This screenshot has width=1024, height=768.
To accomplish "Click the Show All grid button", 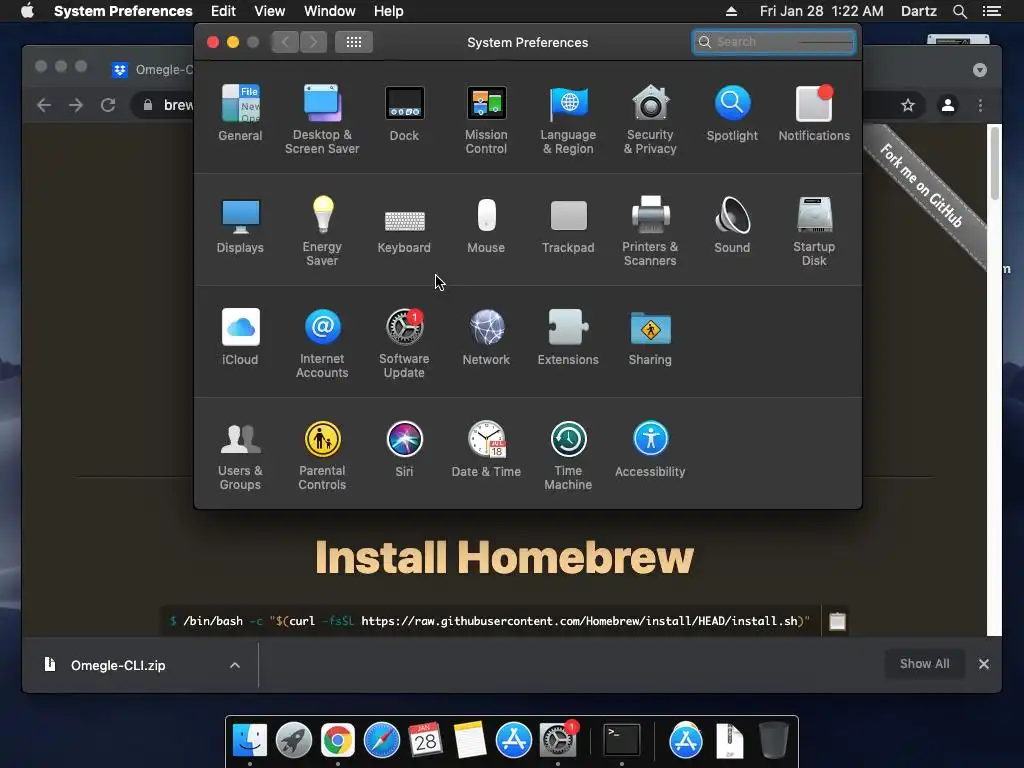I will pos(354,42).
